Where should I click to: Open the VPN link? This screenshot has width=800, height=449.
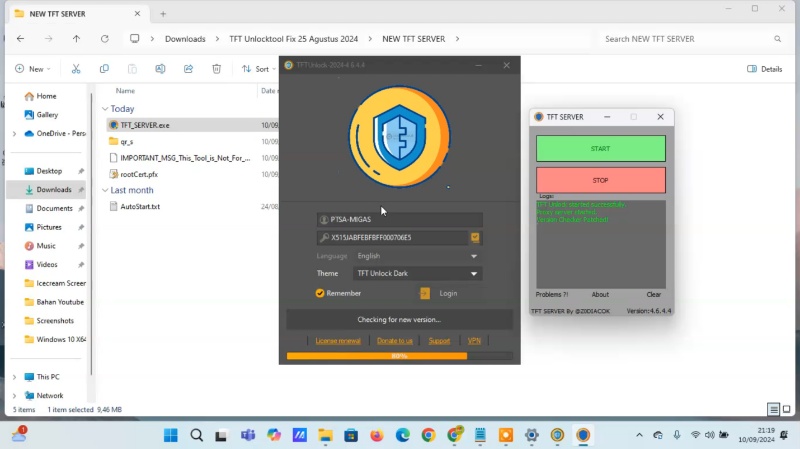(x=474, y=341)
